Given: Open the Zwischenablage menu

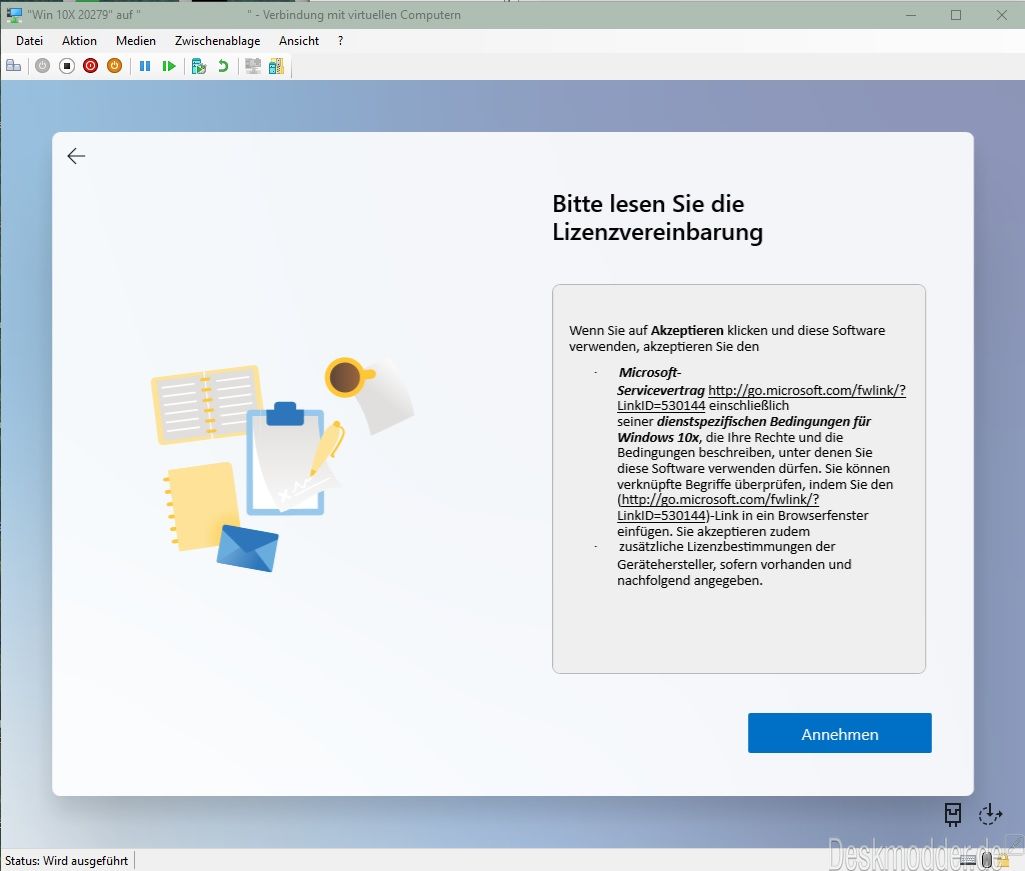Looking at the screenshot, I should tap(218, 41).
